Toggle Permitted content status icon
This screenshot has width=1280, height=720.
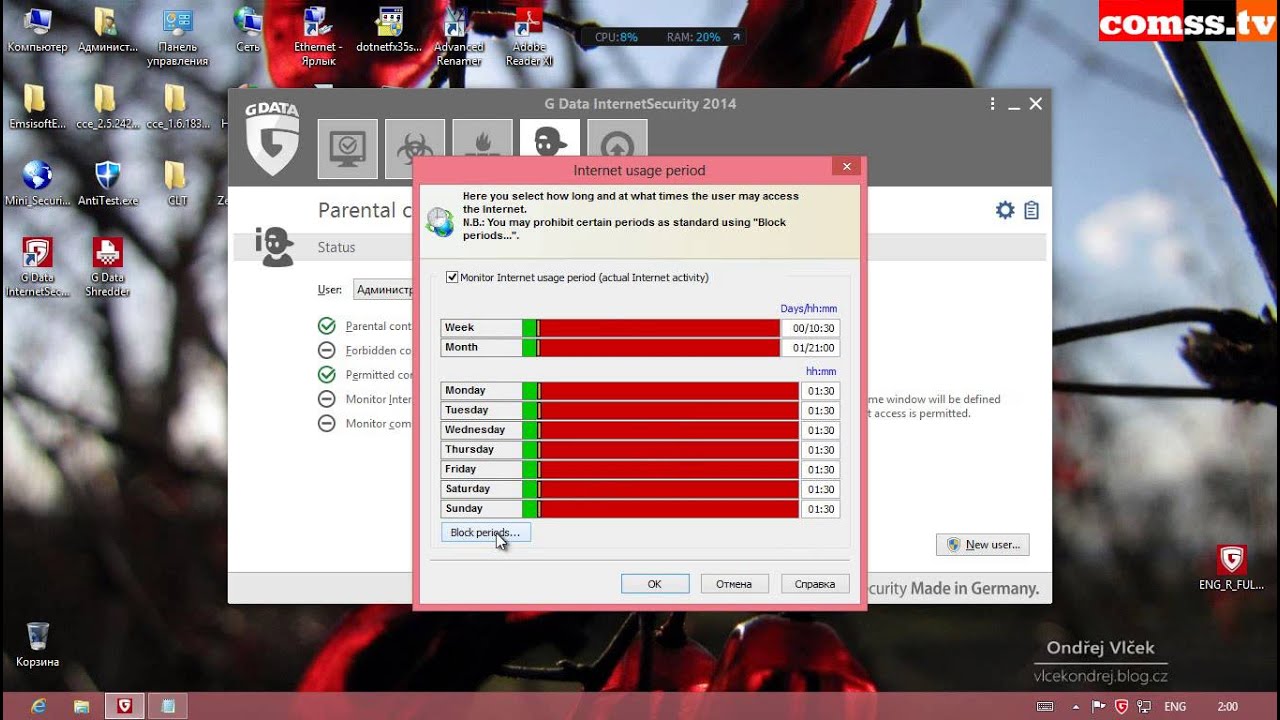click(326, 374)
